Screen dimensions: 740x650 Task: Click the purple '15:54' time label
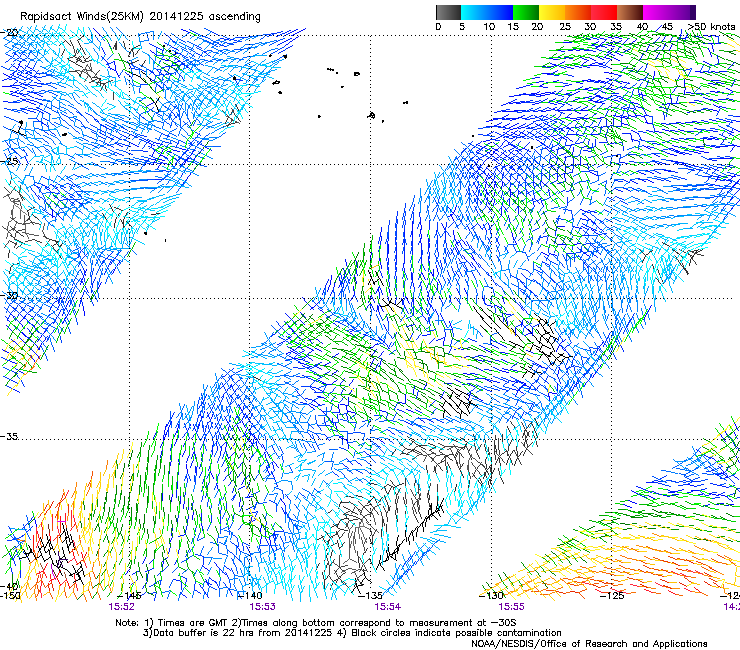click(x=387, y=607)
